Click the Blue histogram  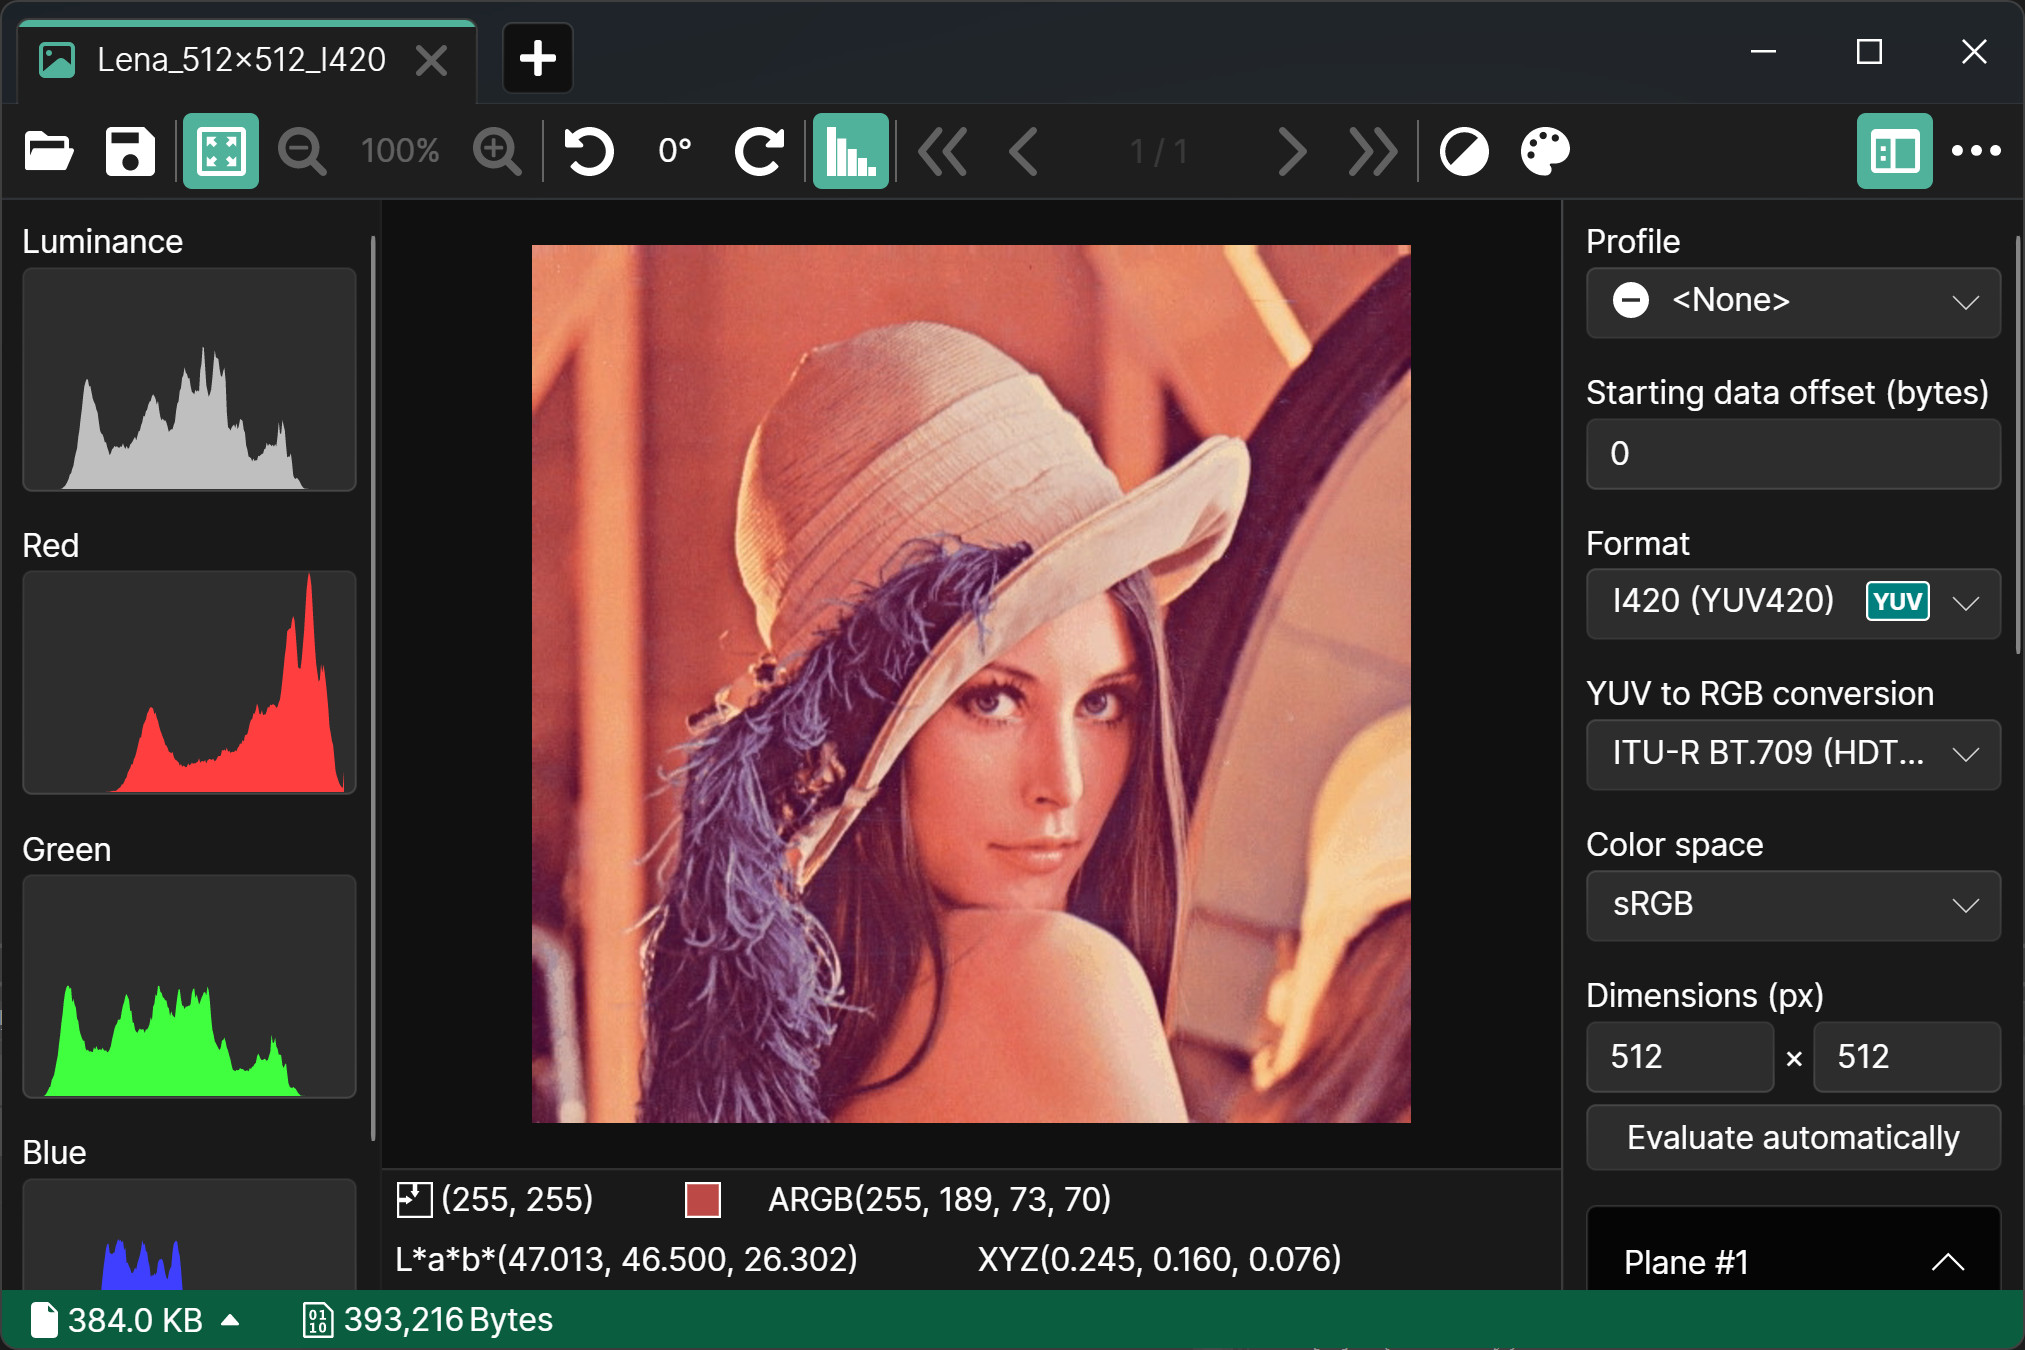point(189,1235)
